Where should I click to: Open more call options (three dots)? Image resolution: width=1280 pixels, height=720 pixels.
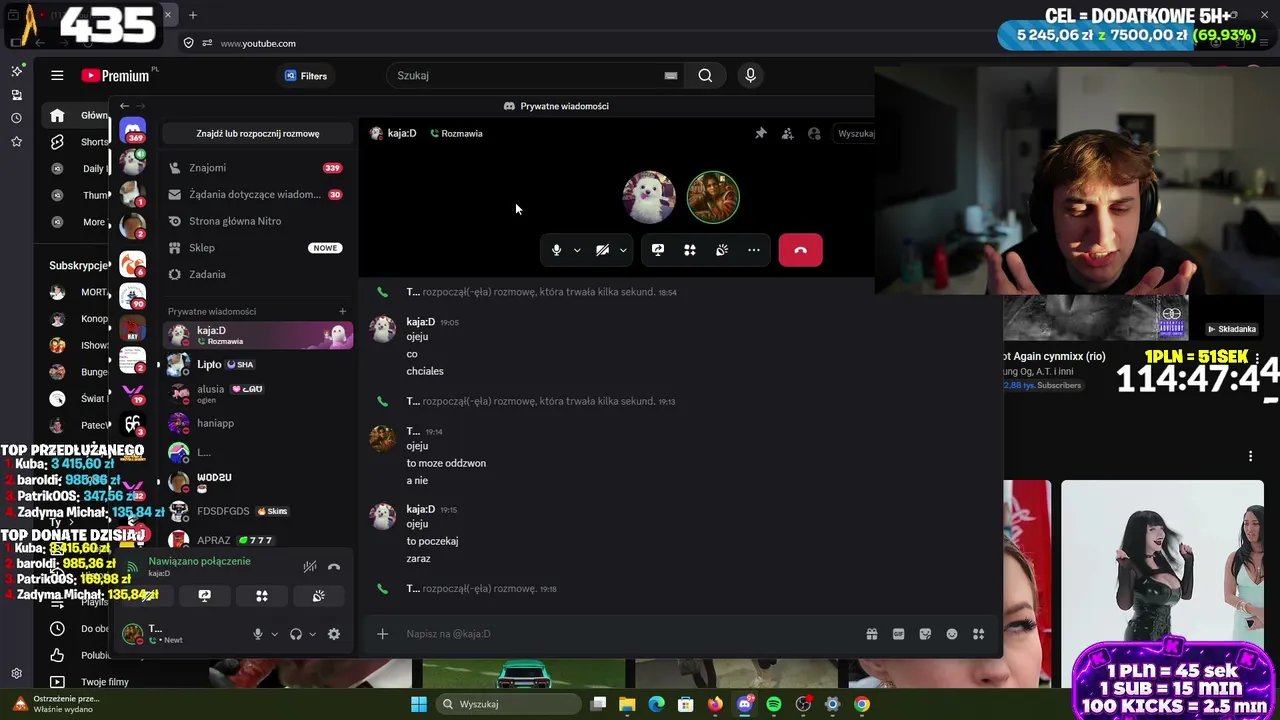754,250
